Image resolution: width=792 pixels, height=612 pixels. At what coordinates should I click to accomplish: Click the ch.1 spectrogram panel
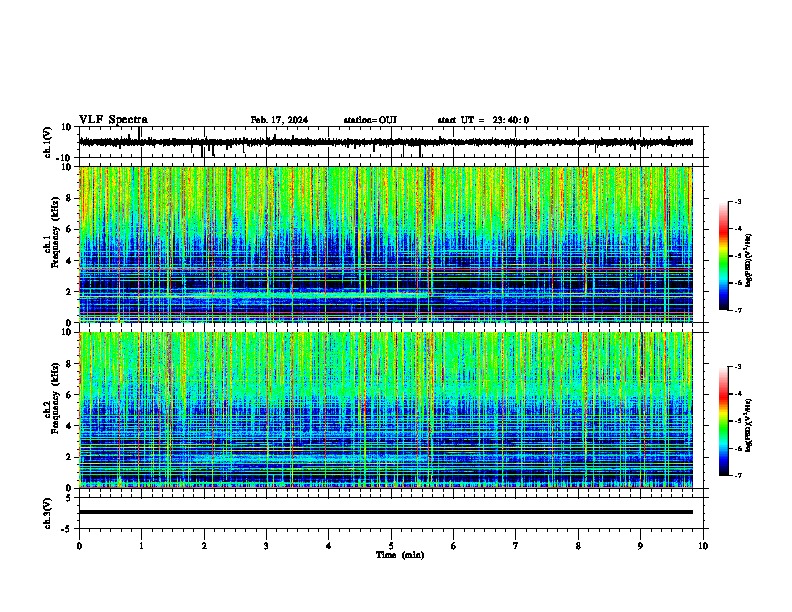tap(385, 244)
